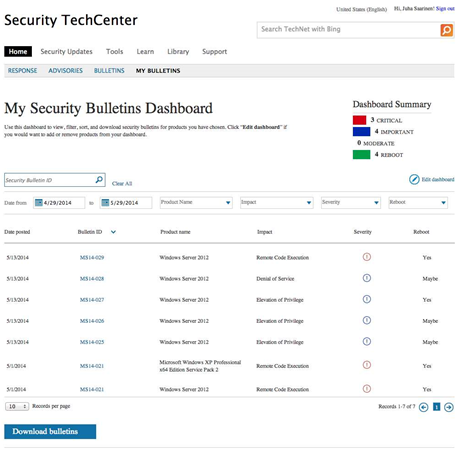Open the Support menu
The width and height of the screenshot is (460, 452).
(215, 52)
